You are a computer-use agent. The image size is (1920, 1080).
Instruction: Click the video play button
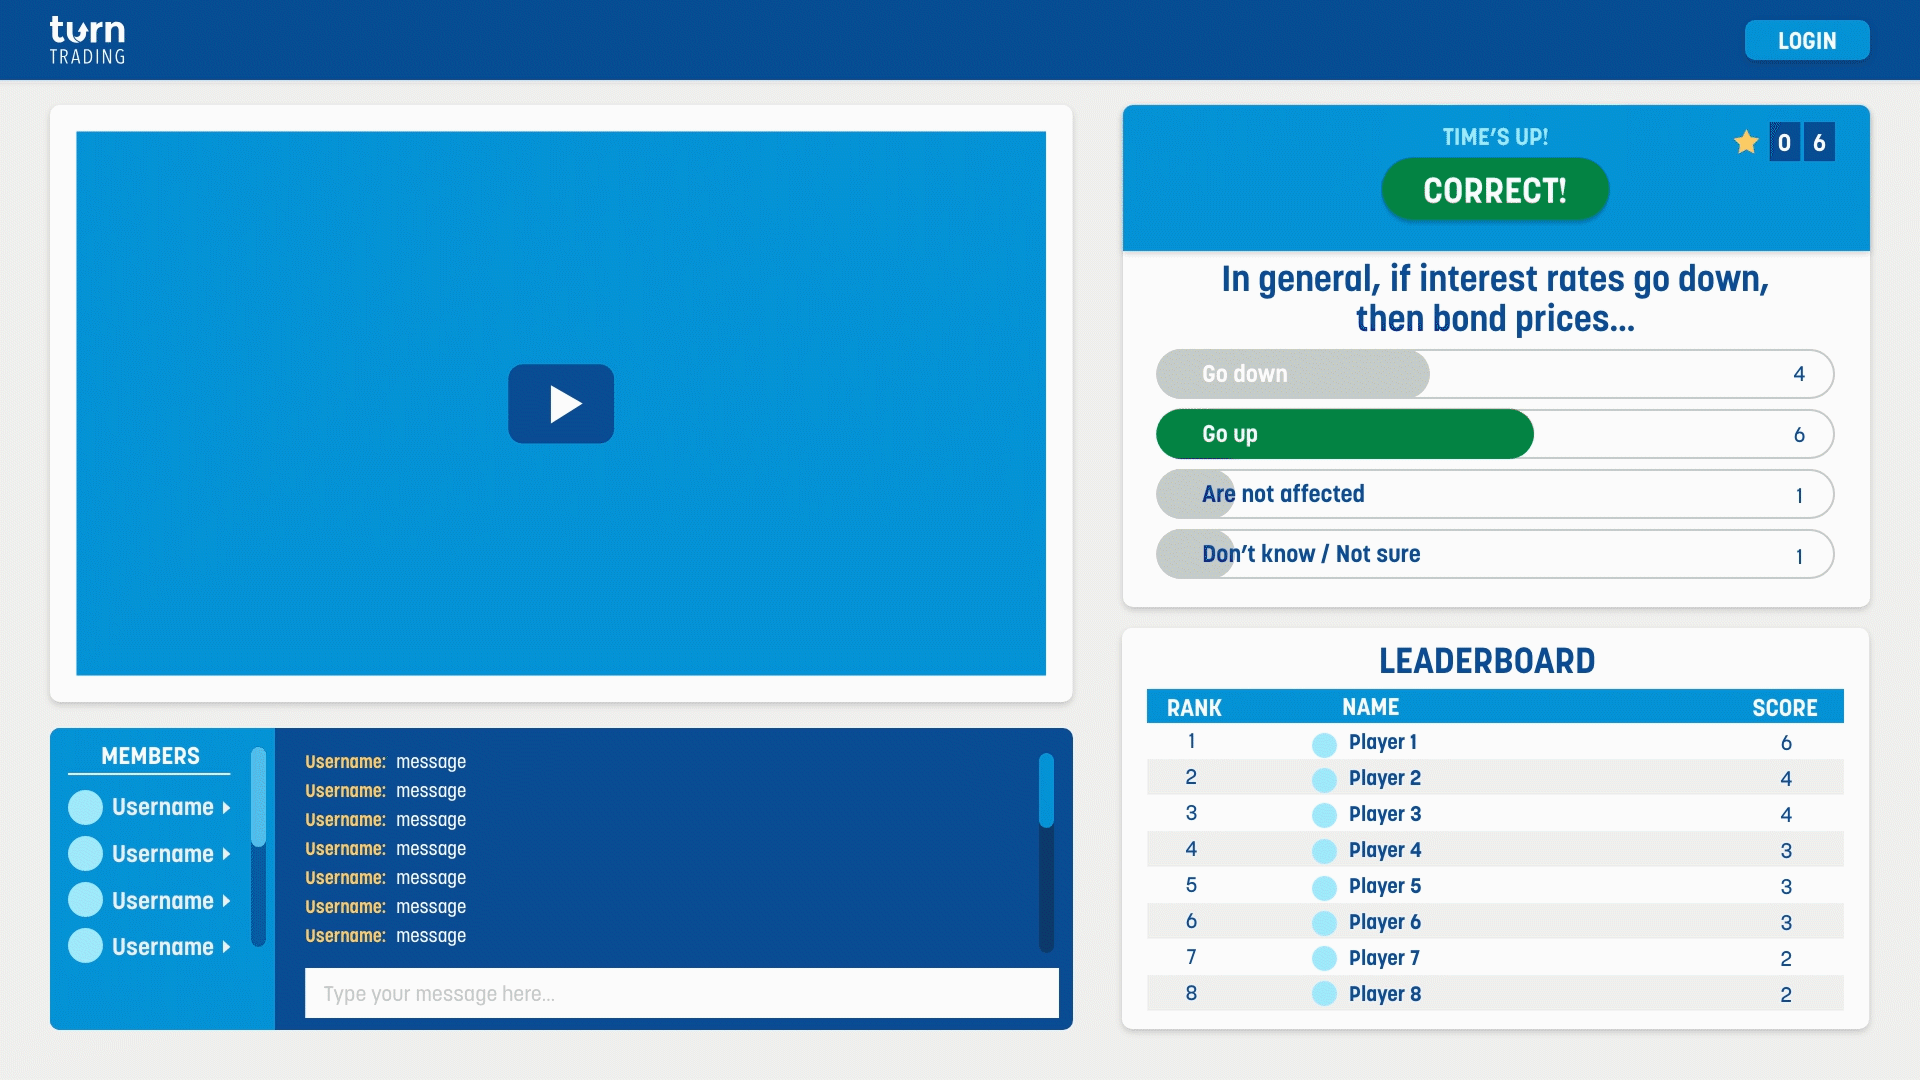[561, 404]
